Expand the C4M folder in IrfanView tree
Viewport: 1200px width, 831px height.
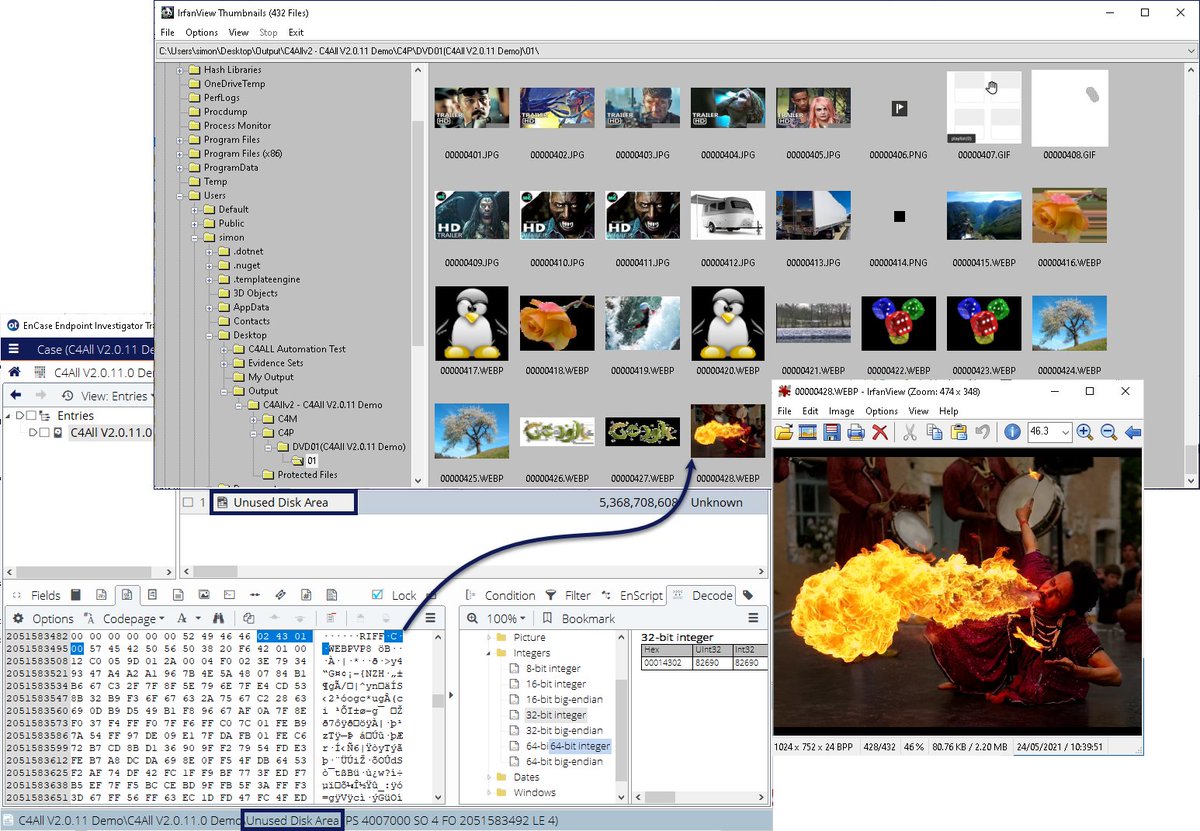pos(254,419)
